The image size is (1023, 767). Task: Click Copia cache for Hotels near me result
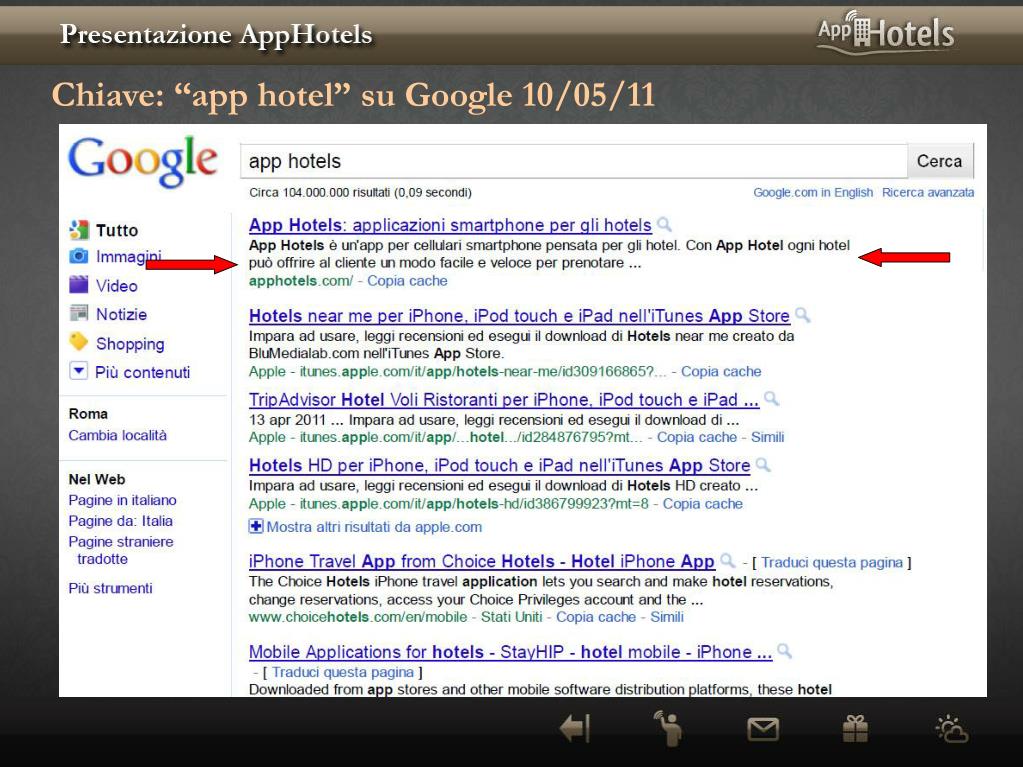tap(721, 372)
